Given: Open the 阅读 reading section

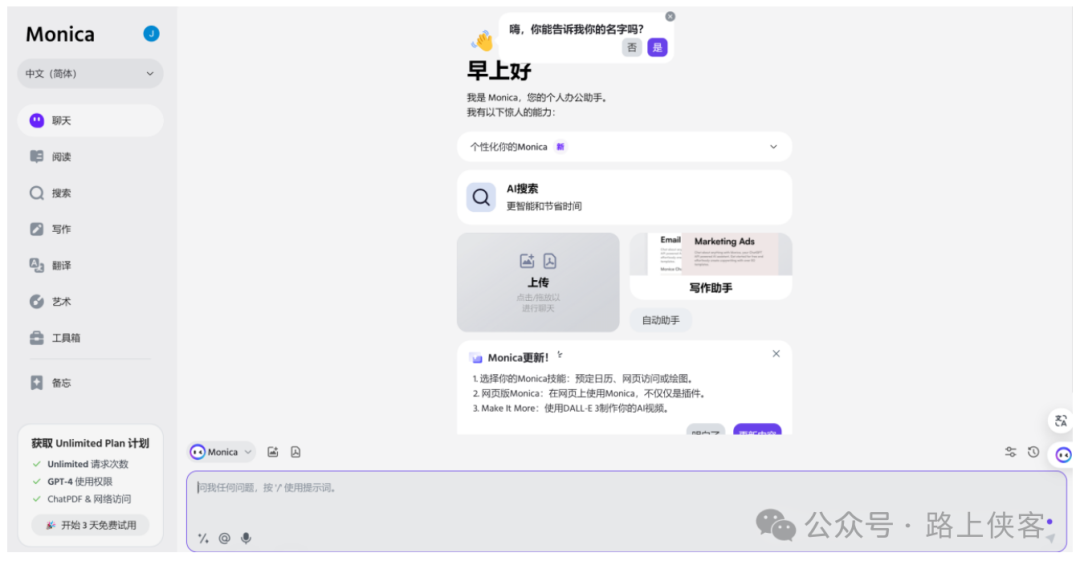Looking at the screenshot, I should [90, 157].
